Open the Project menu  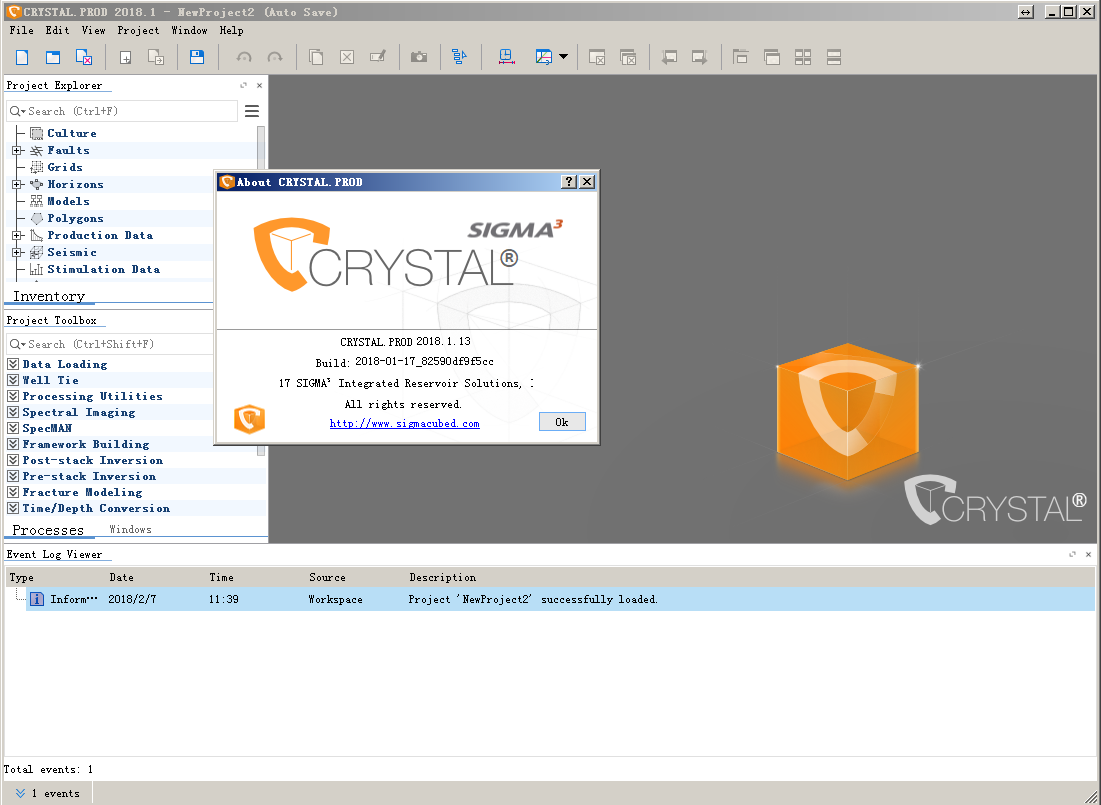[x=138, y=30]
